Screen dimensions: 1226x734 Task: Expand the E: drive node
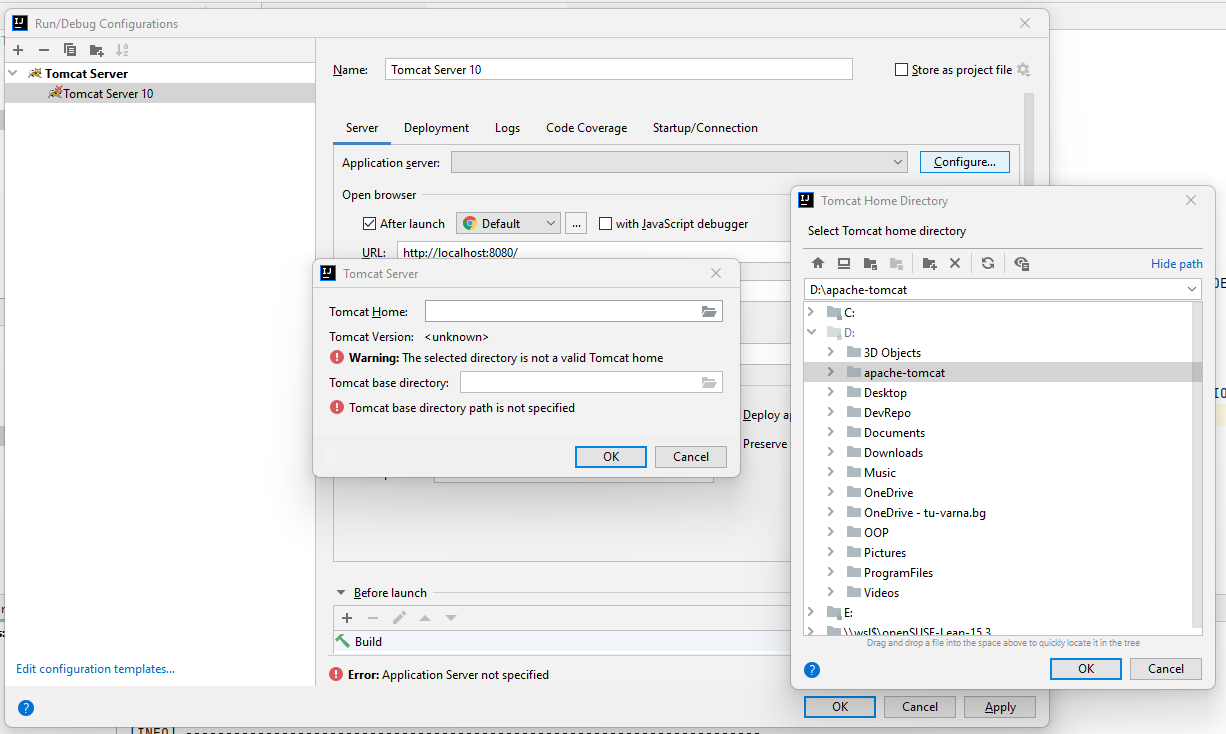[x=812, y=612]
